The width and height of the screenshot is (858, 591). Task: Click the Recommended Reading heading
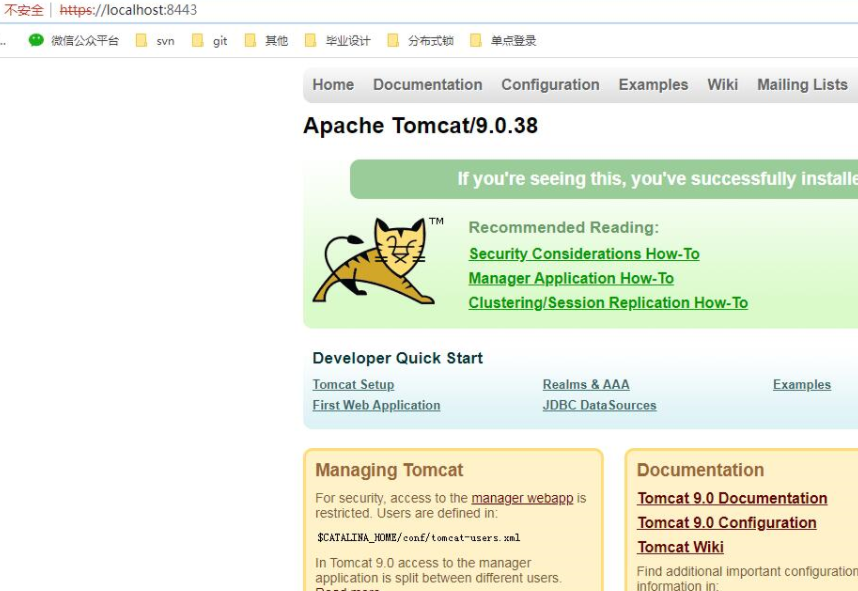(x=564, y=228)
